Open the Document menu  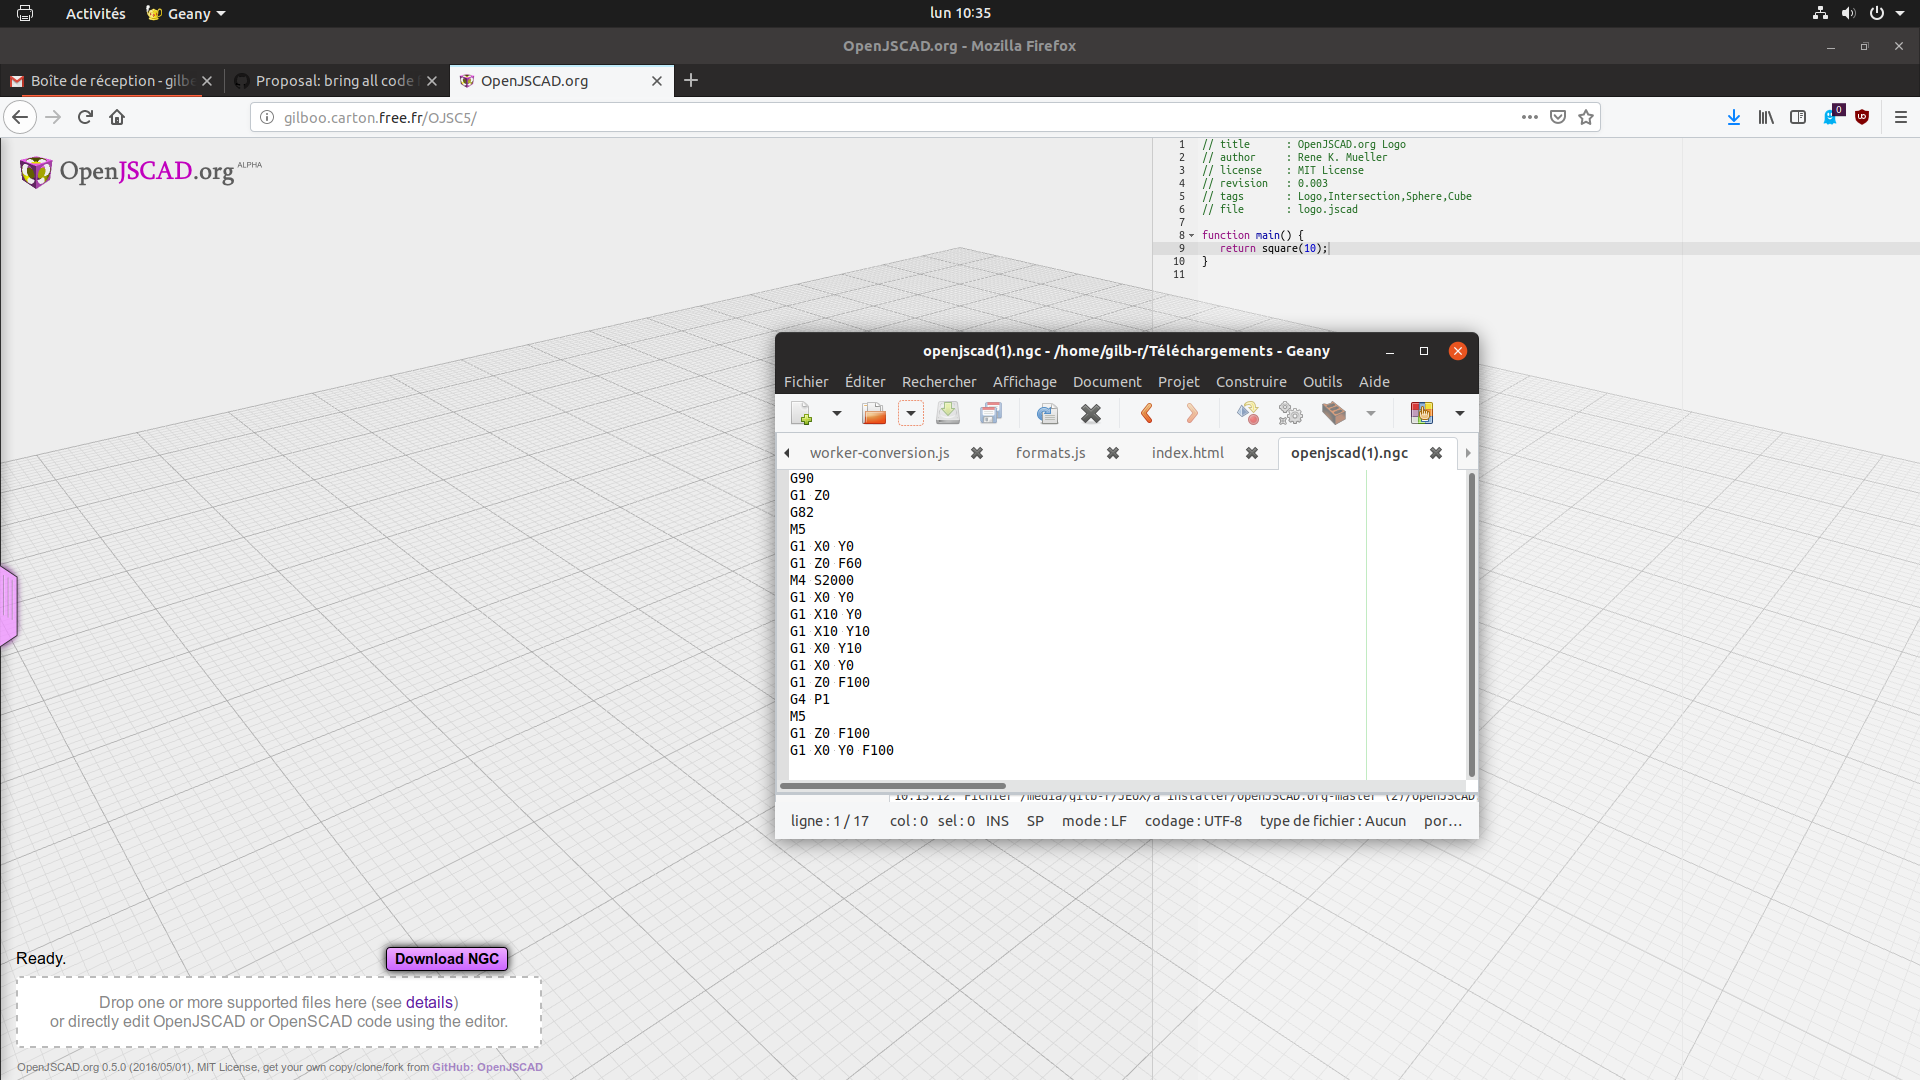click(1107, 382)
